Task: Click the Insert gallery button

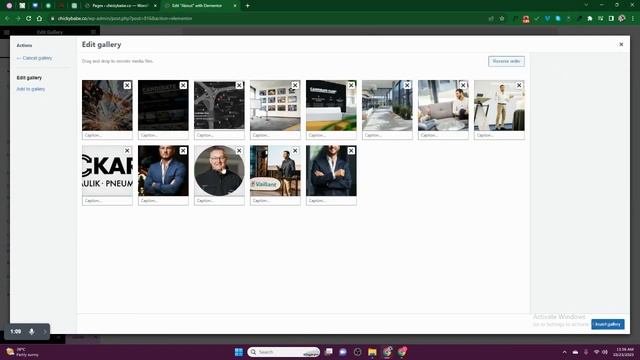Action: click(x=608, y=324)
